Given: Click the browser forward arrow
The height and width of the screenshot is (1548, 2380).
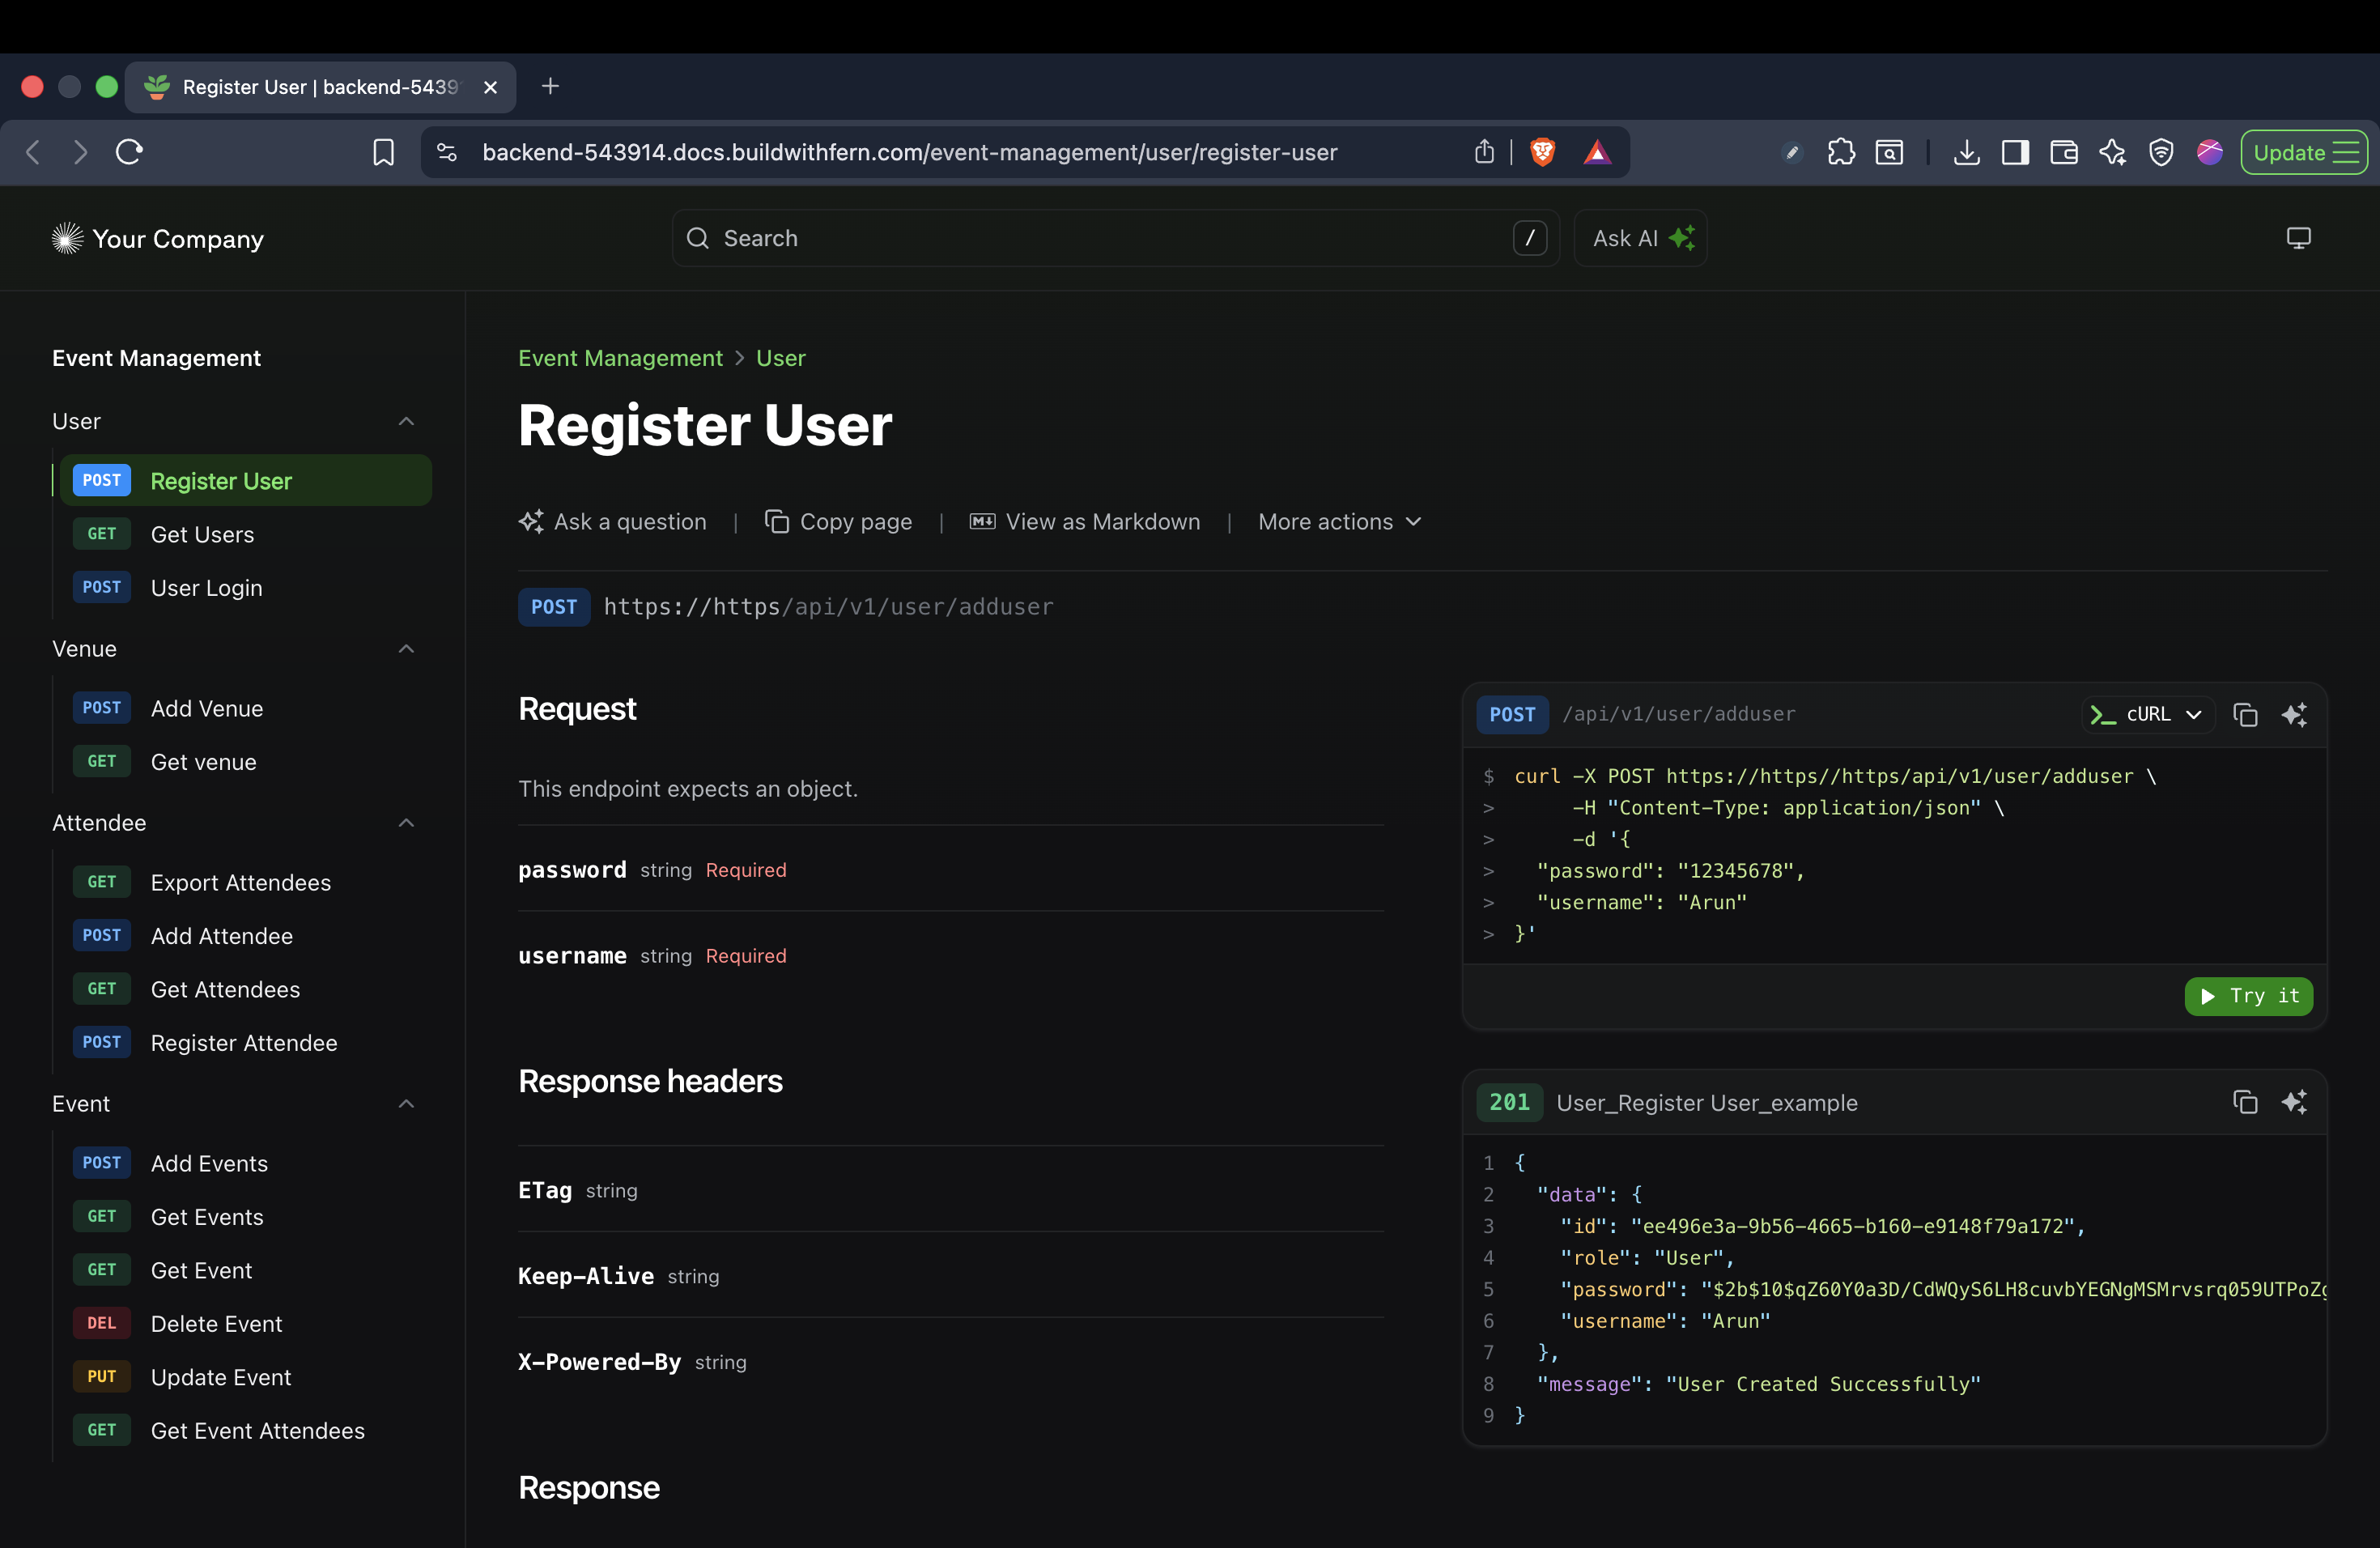Looking at the screenshot, I should point(81,152).
